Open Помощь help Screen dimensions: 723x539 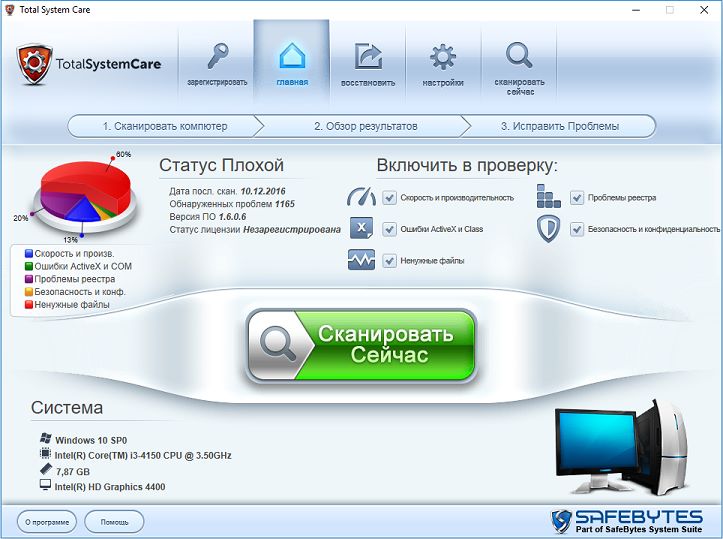(x=114, y=522)
